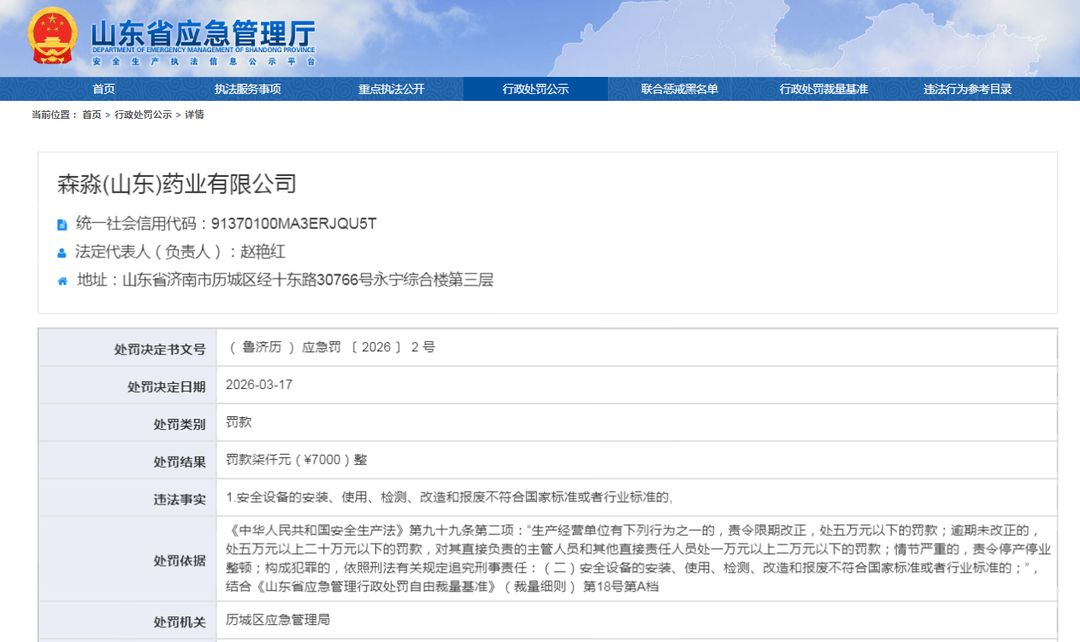Click the penalty document number value
1080x642 pixels.
tap(331, 347)
